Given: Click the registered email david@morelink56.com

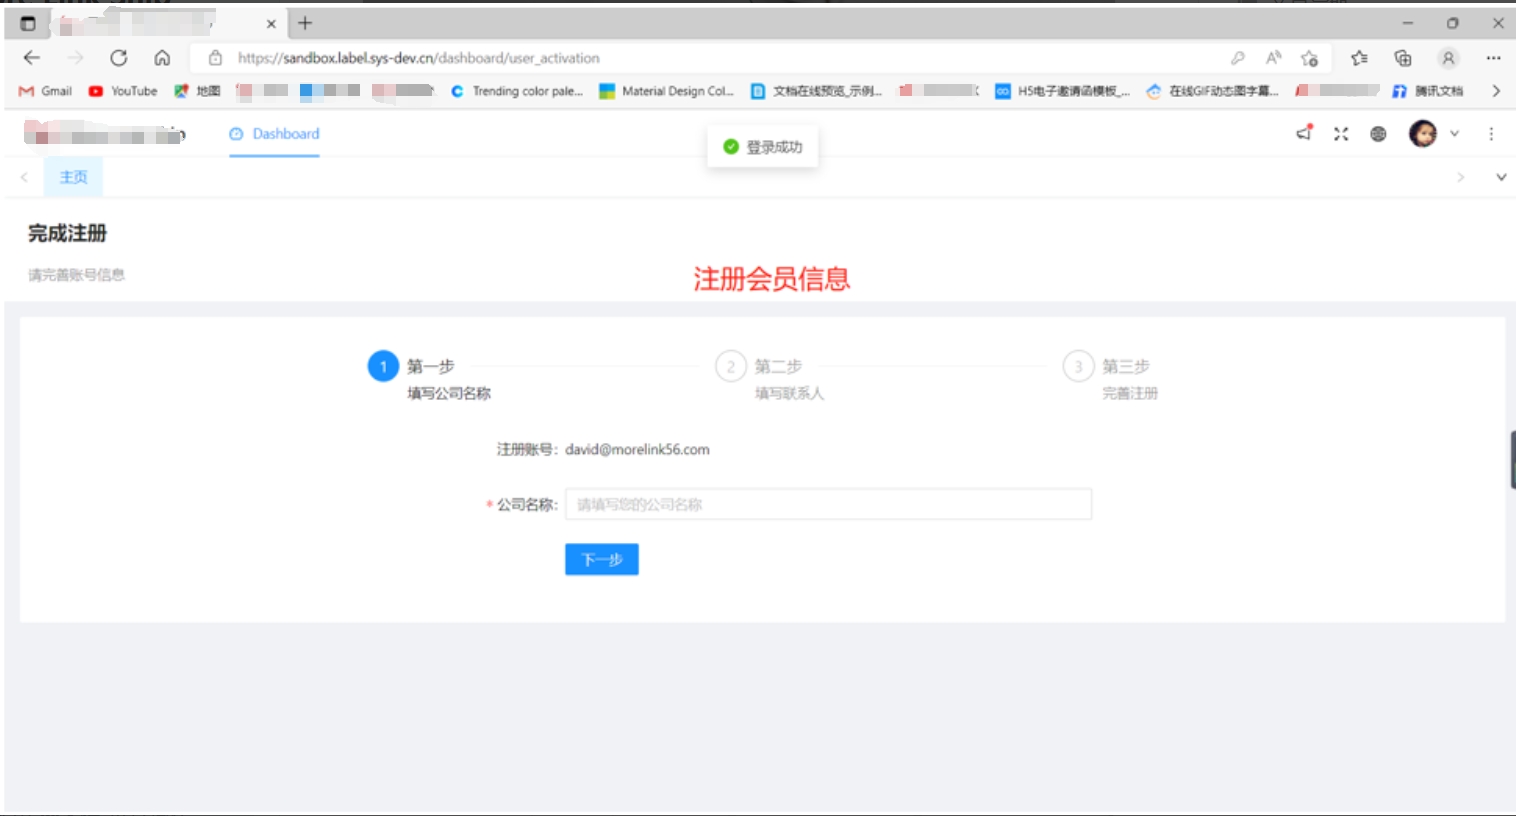Looking at the screenshot, I should [x=637, y=450].
